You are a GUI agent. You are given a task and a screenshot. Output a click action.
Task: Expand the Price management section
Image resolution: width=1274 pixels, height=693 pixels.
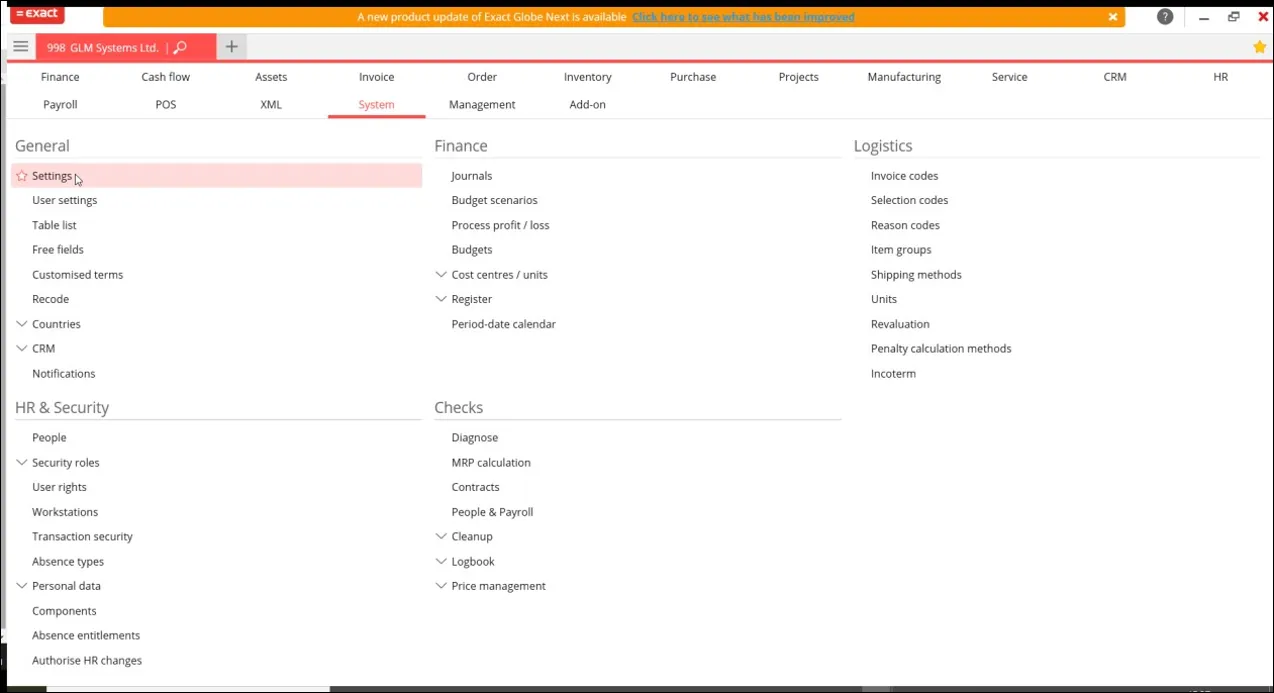pyautogui.click(x=441, y=585)
